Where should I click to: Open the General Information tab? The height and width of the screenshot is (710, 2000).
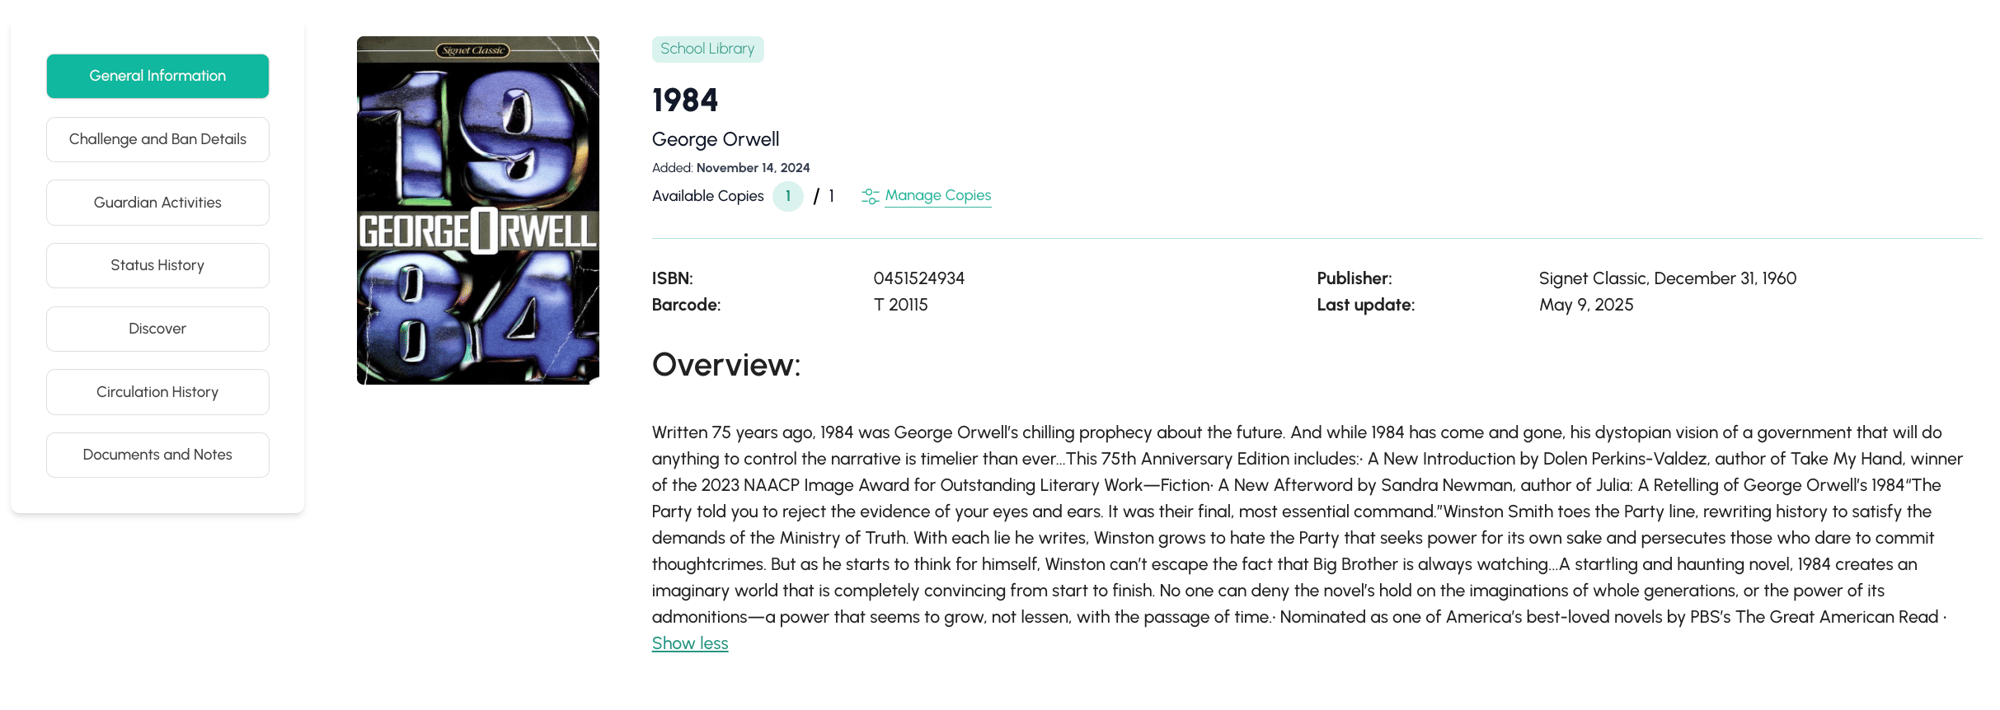157,76
